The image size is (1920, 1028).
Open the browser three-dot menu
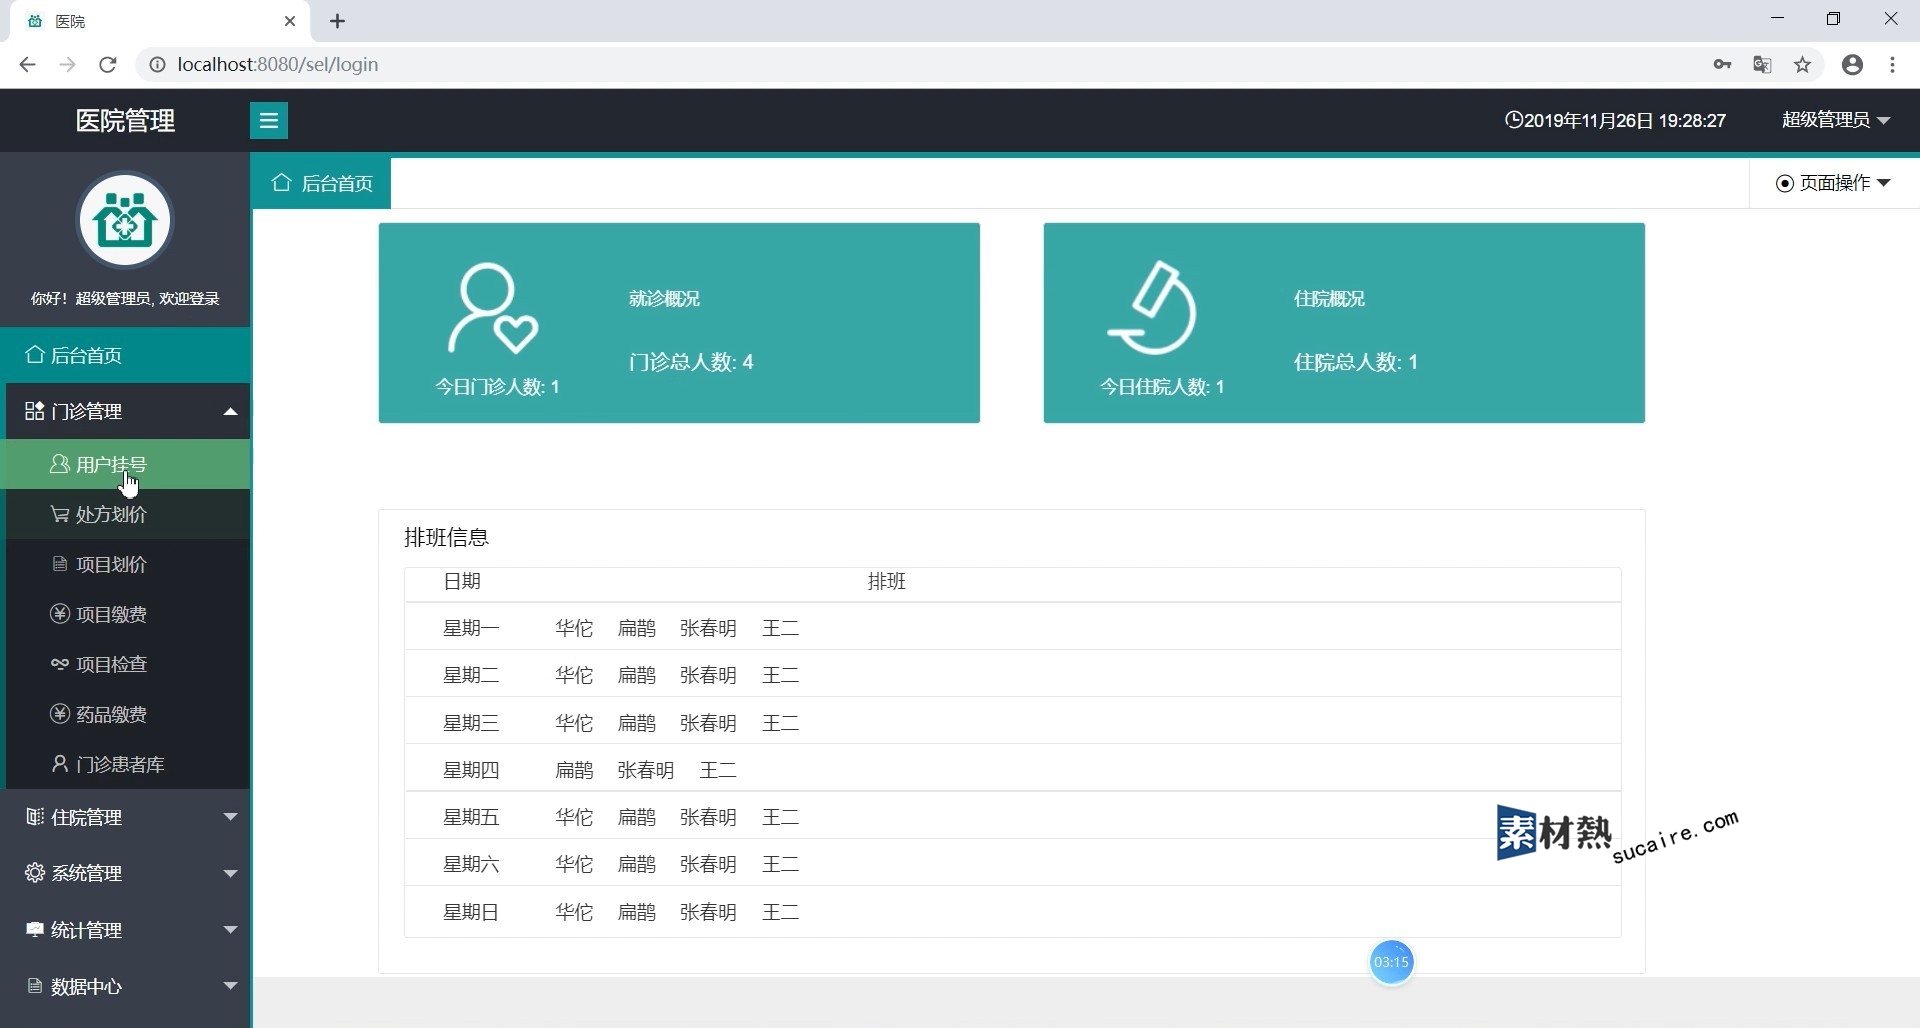(x=1892, y=65)
